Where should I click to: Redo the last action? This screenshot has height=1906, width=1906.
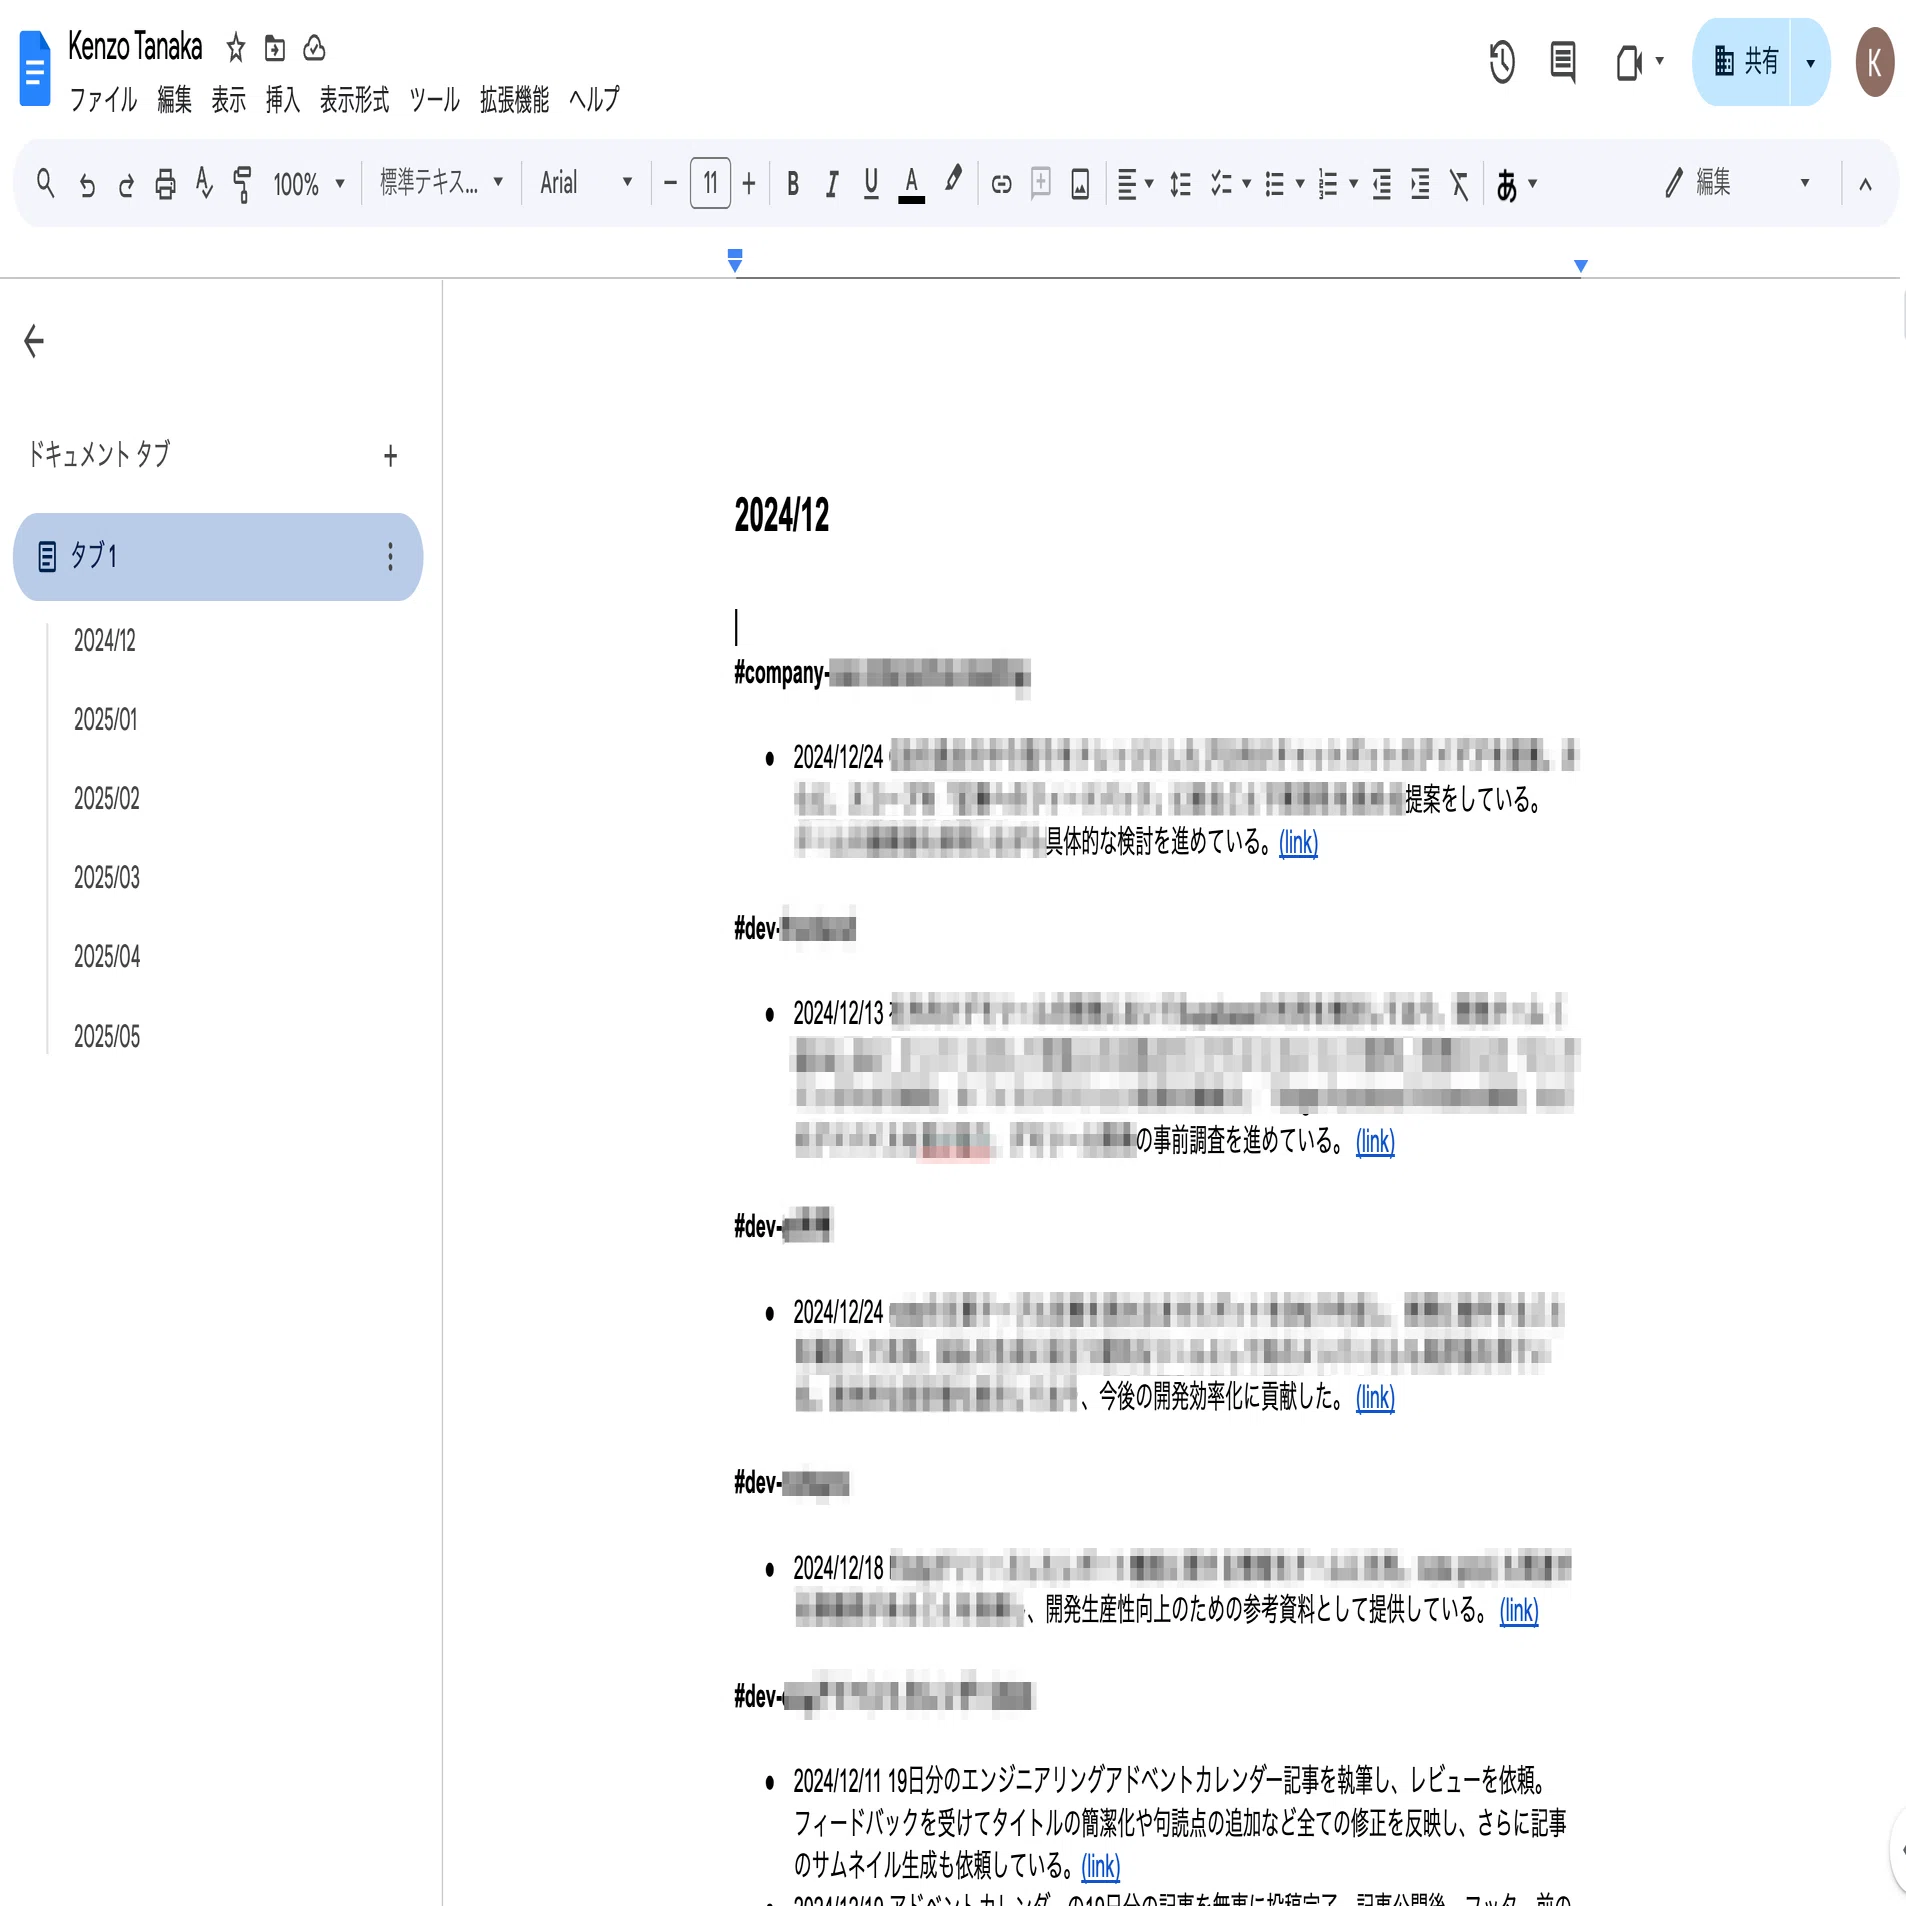pos(126,184)
